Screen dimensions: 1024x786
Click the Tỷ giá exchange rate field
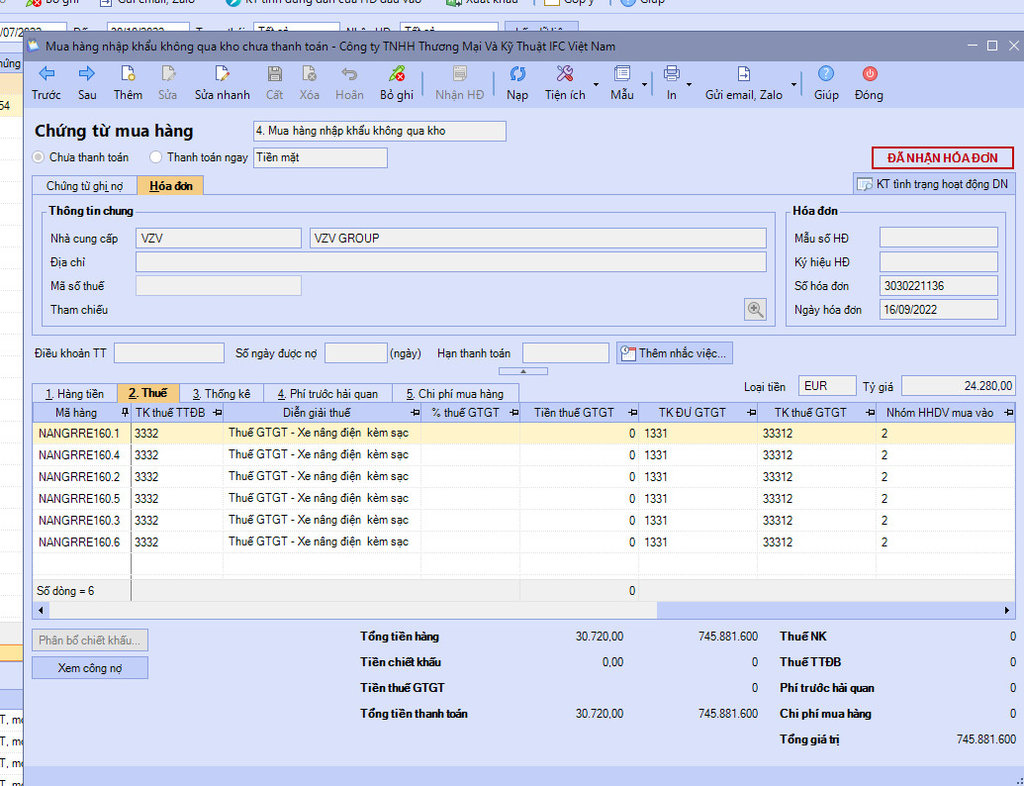[958, 386]
